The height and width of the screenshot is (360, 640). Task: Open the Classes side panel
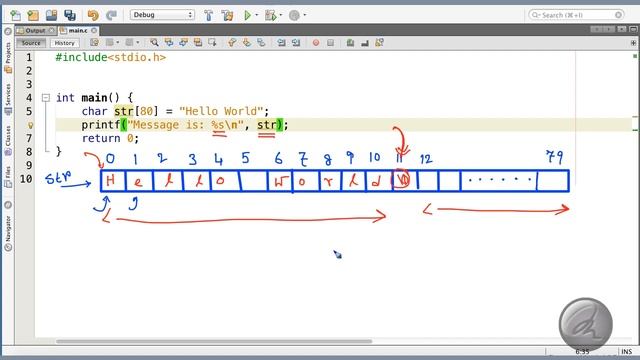(8, 140)
